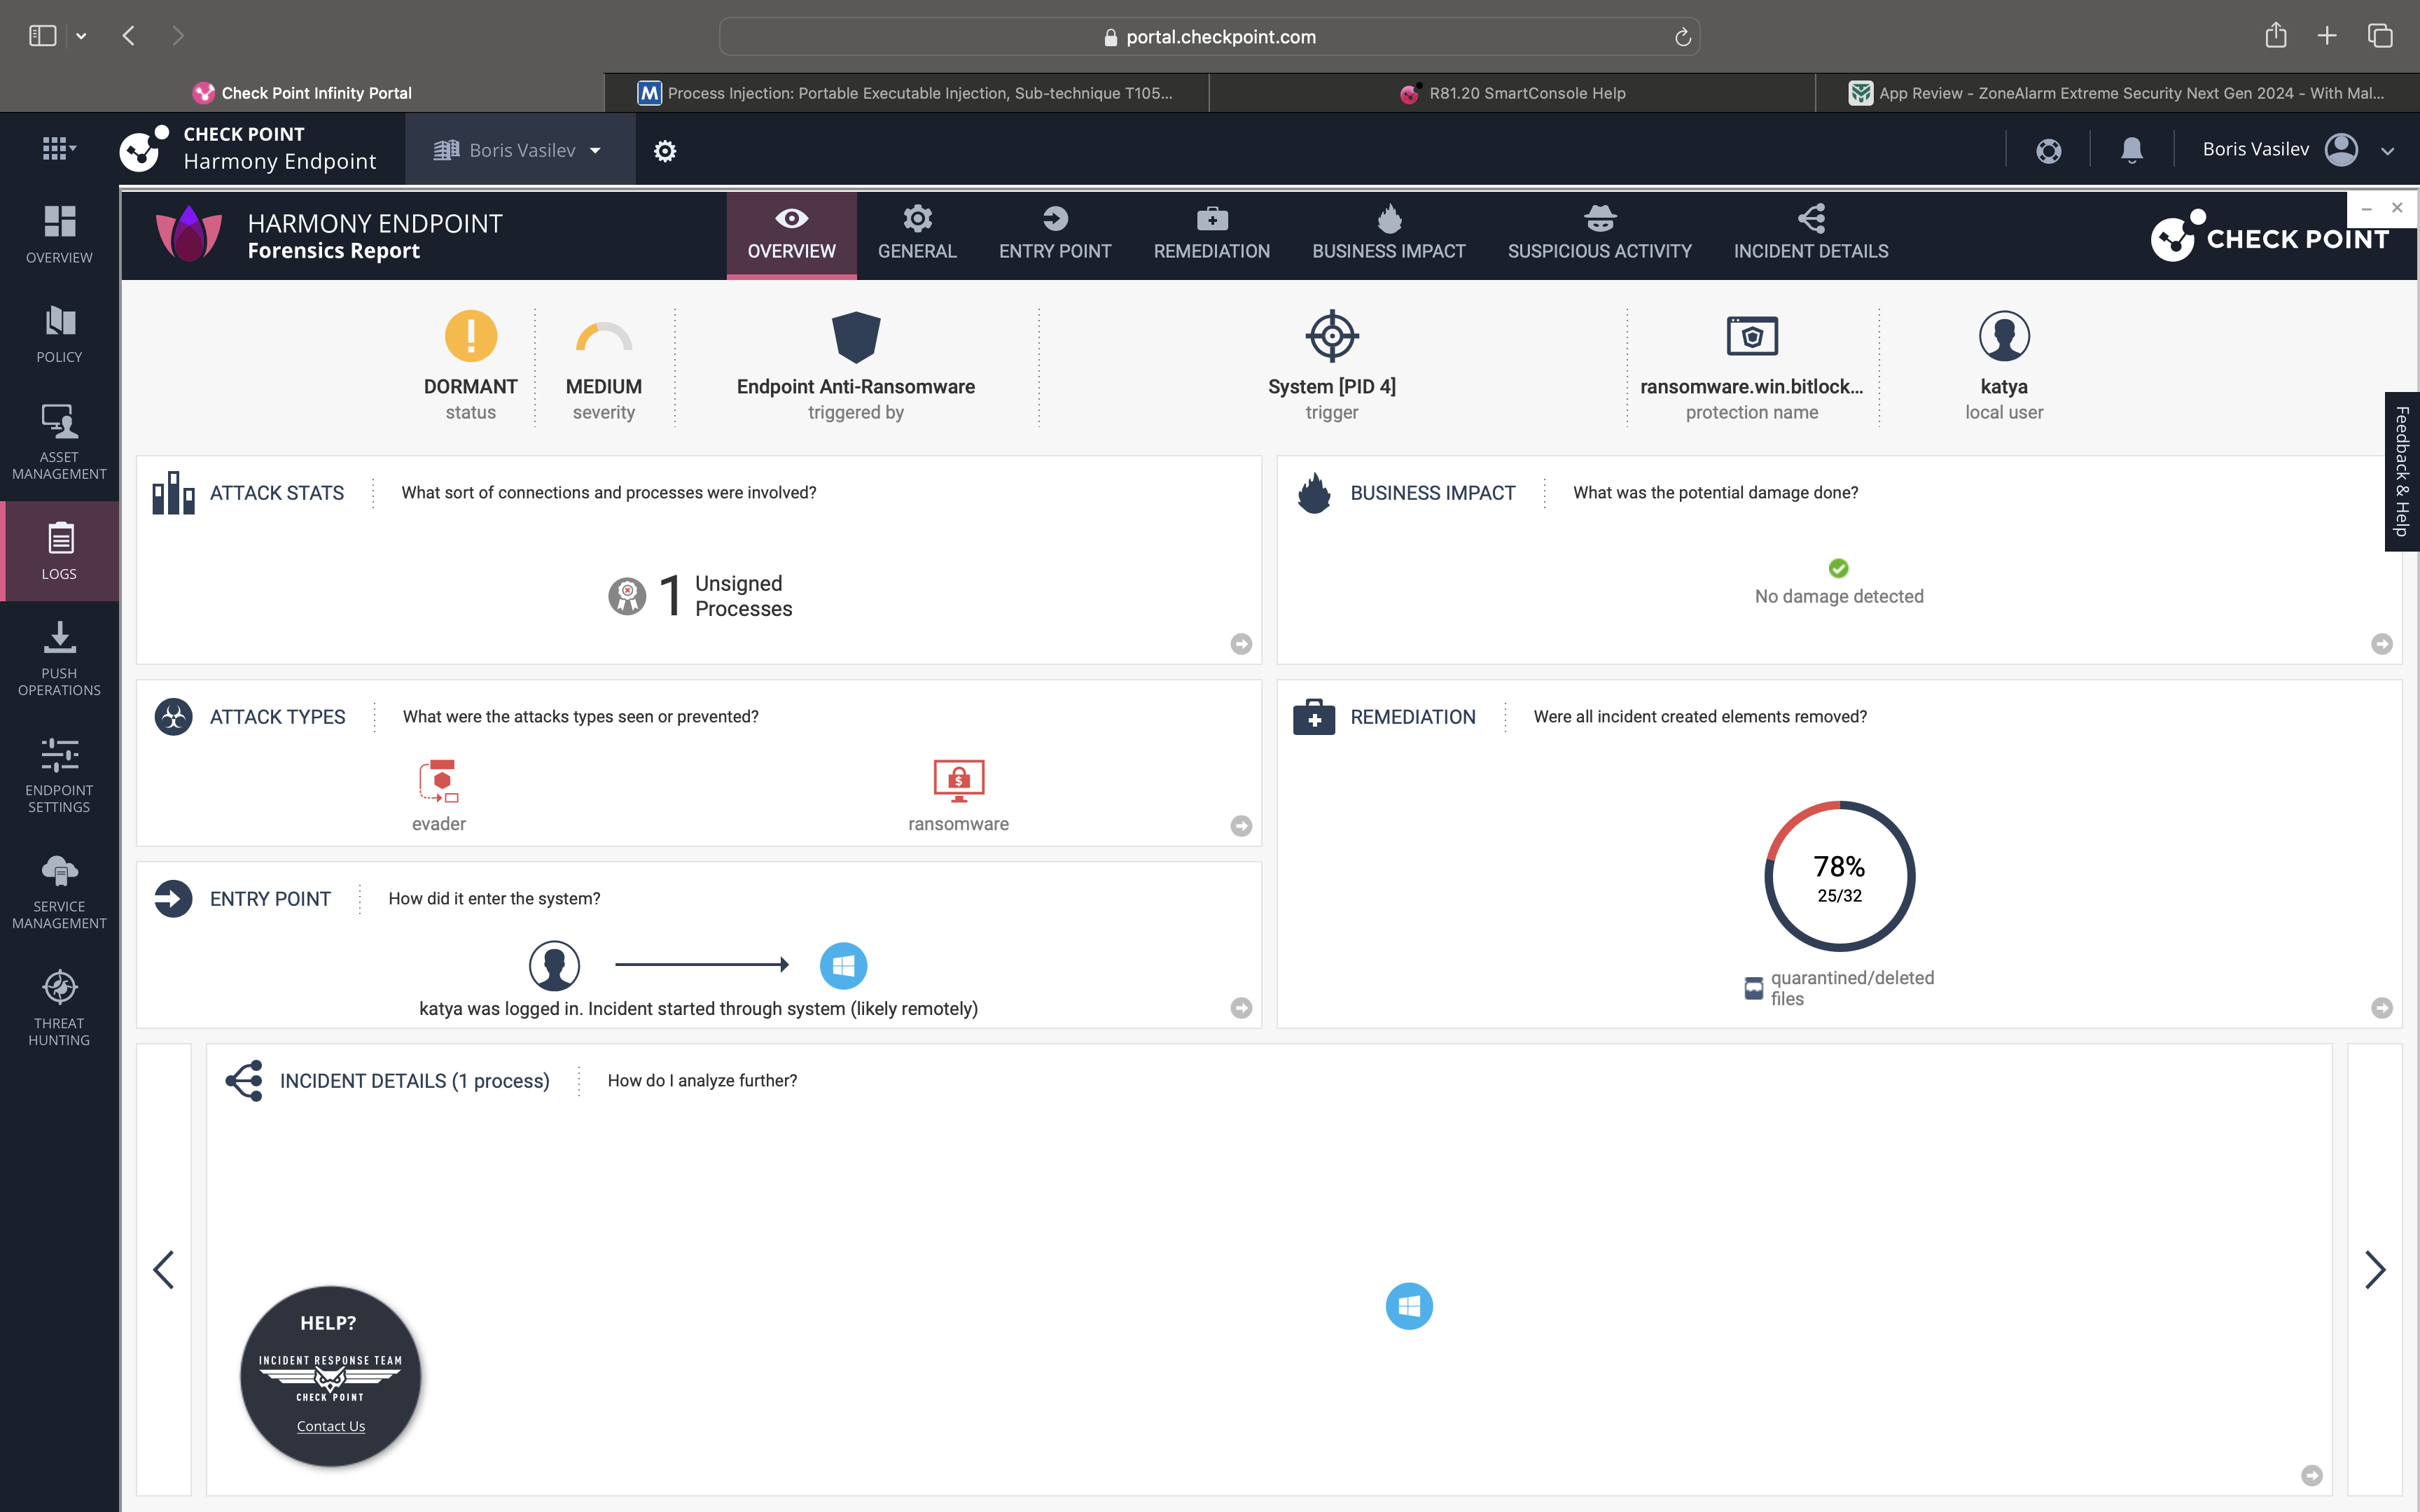This screenshot has height=1512, width=2420.
Task: Click the evader attack type icon
Action: tap(439, 781)
